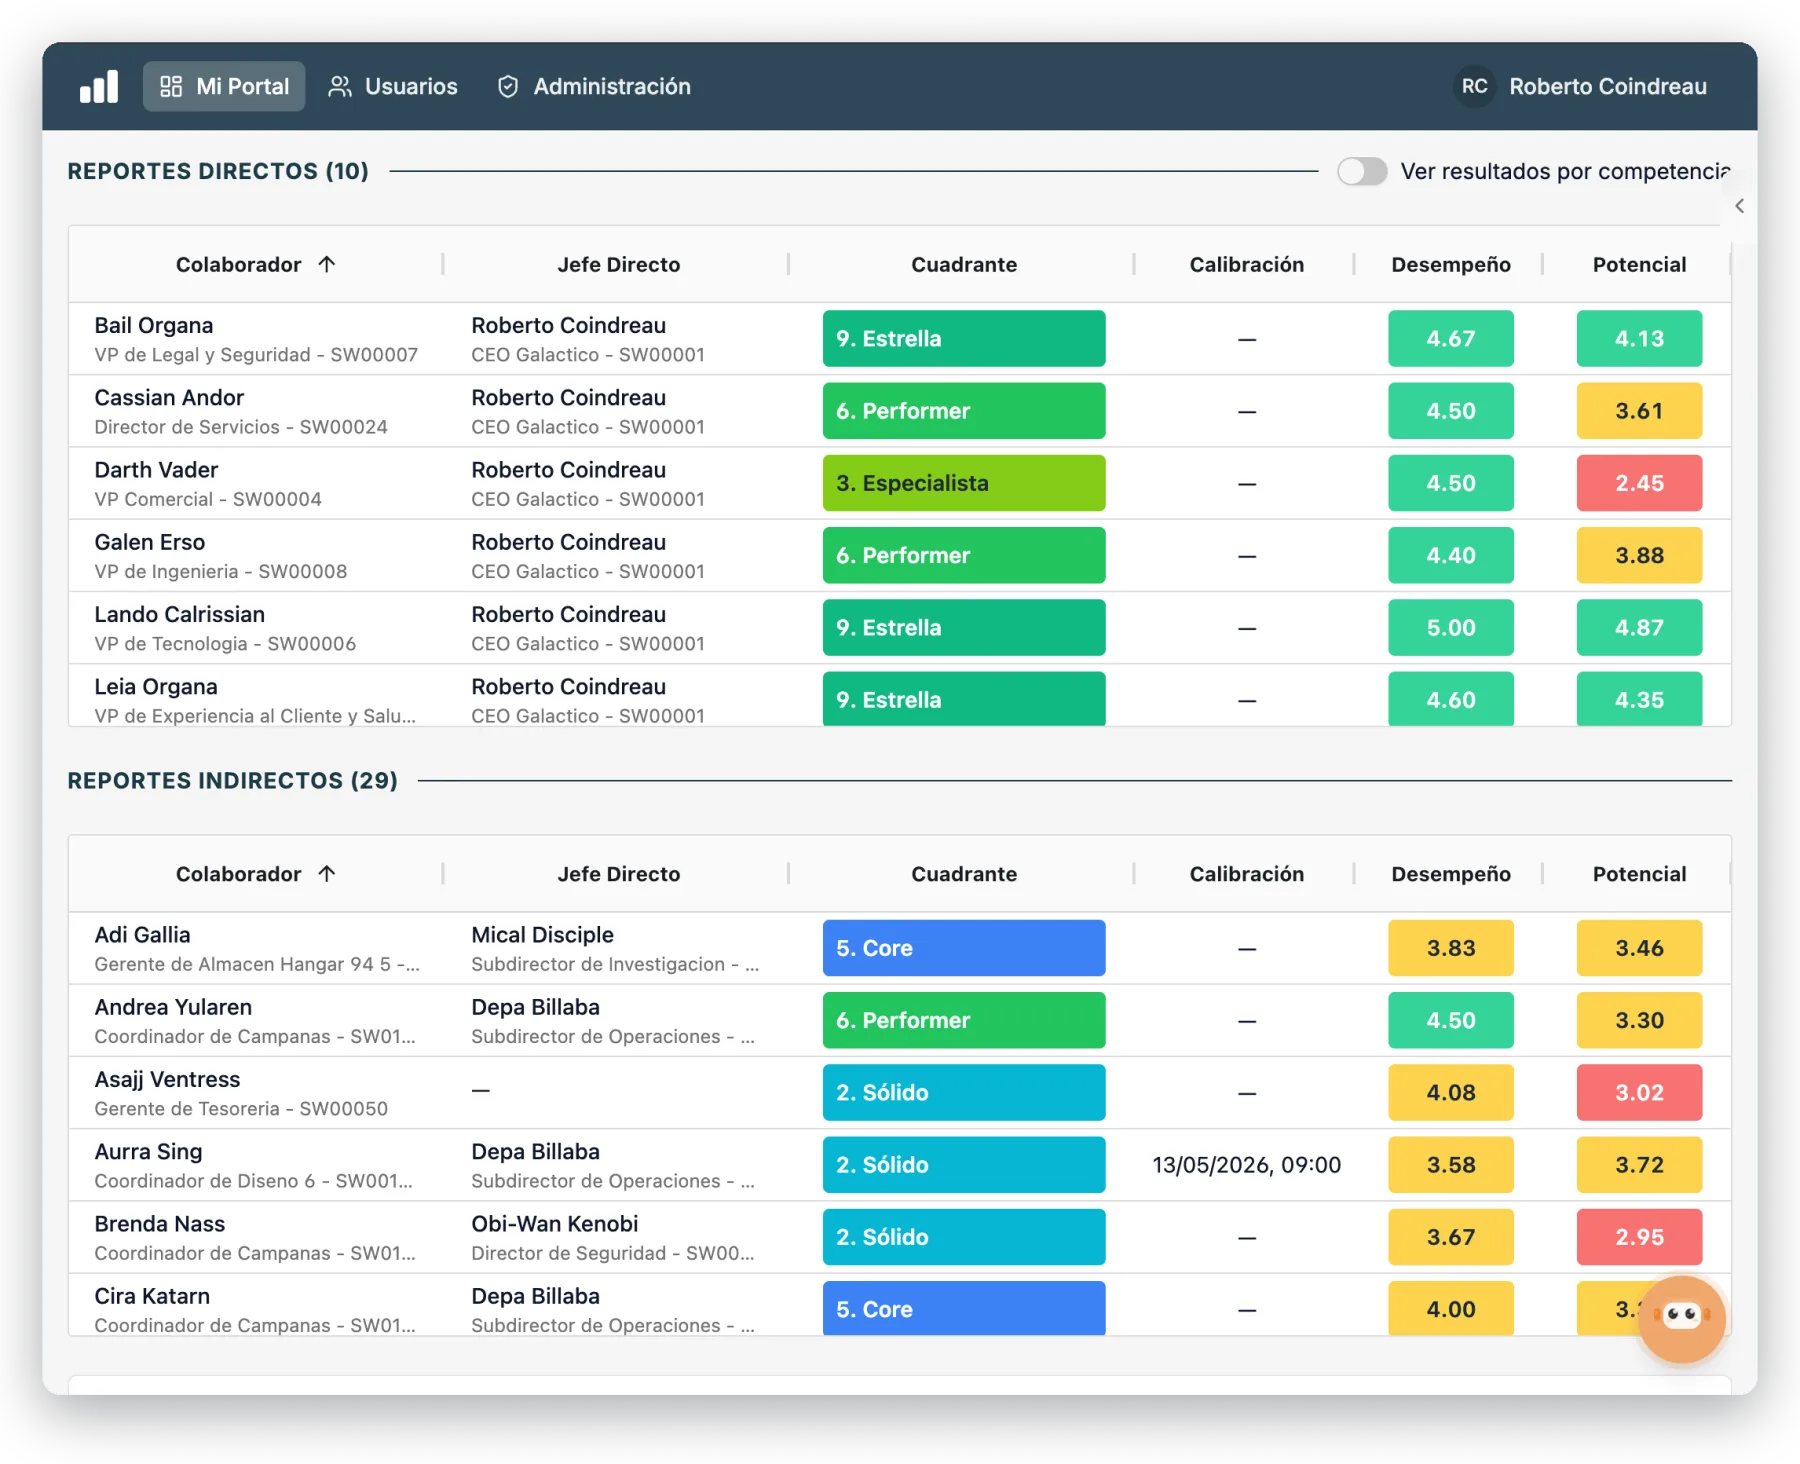Click the Administración shield icon

[508, 87]
